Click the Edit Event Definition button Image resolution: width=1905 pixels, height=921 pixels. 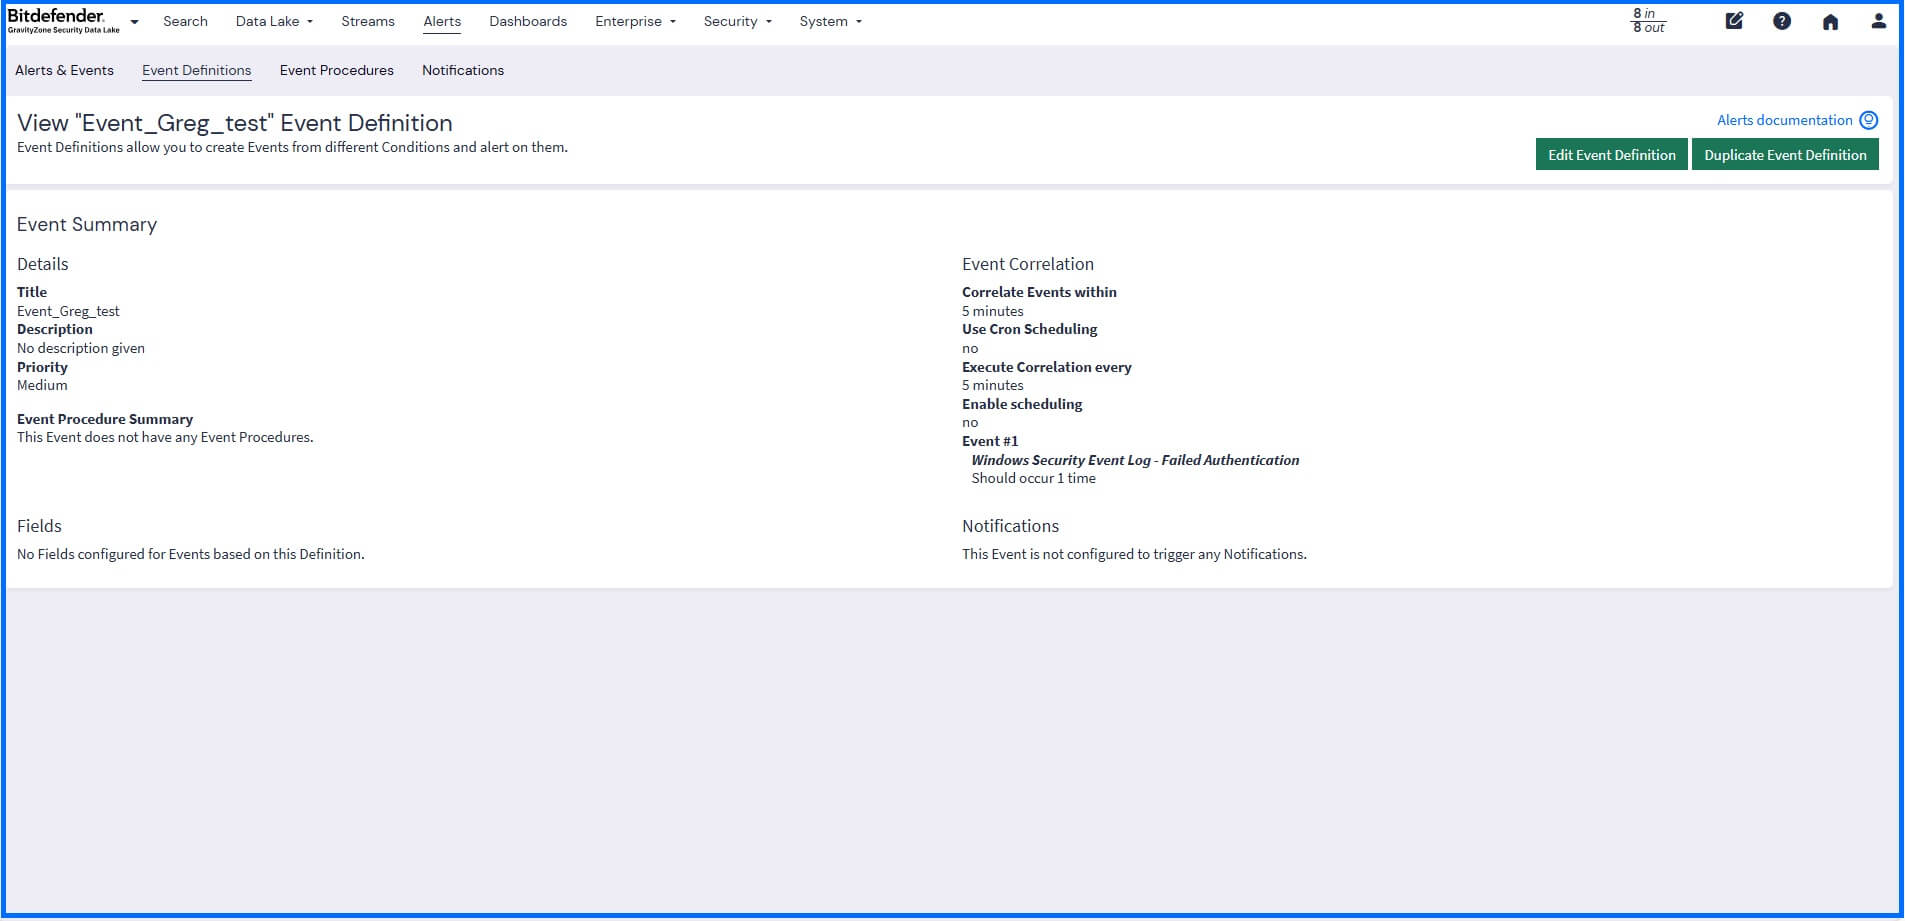tap(1611, 155)
